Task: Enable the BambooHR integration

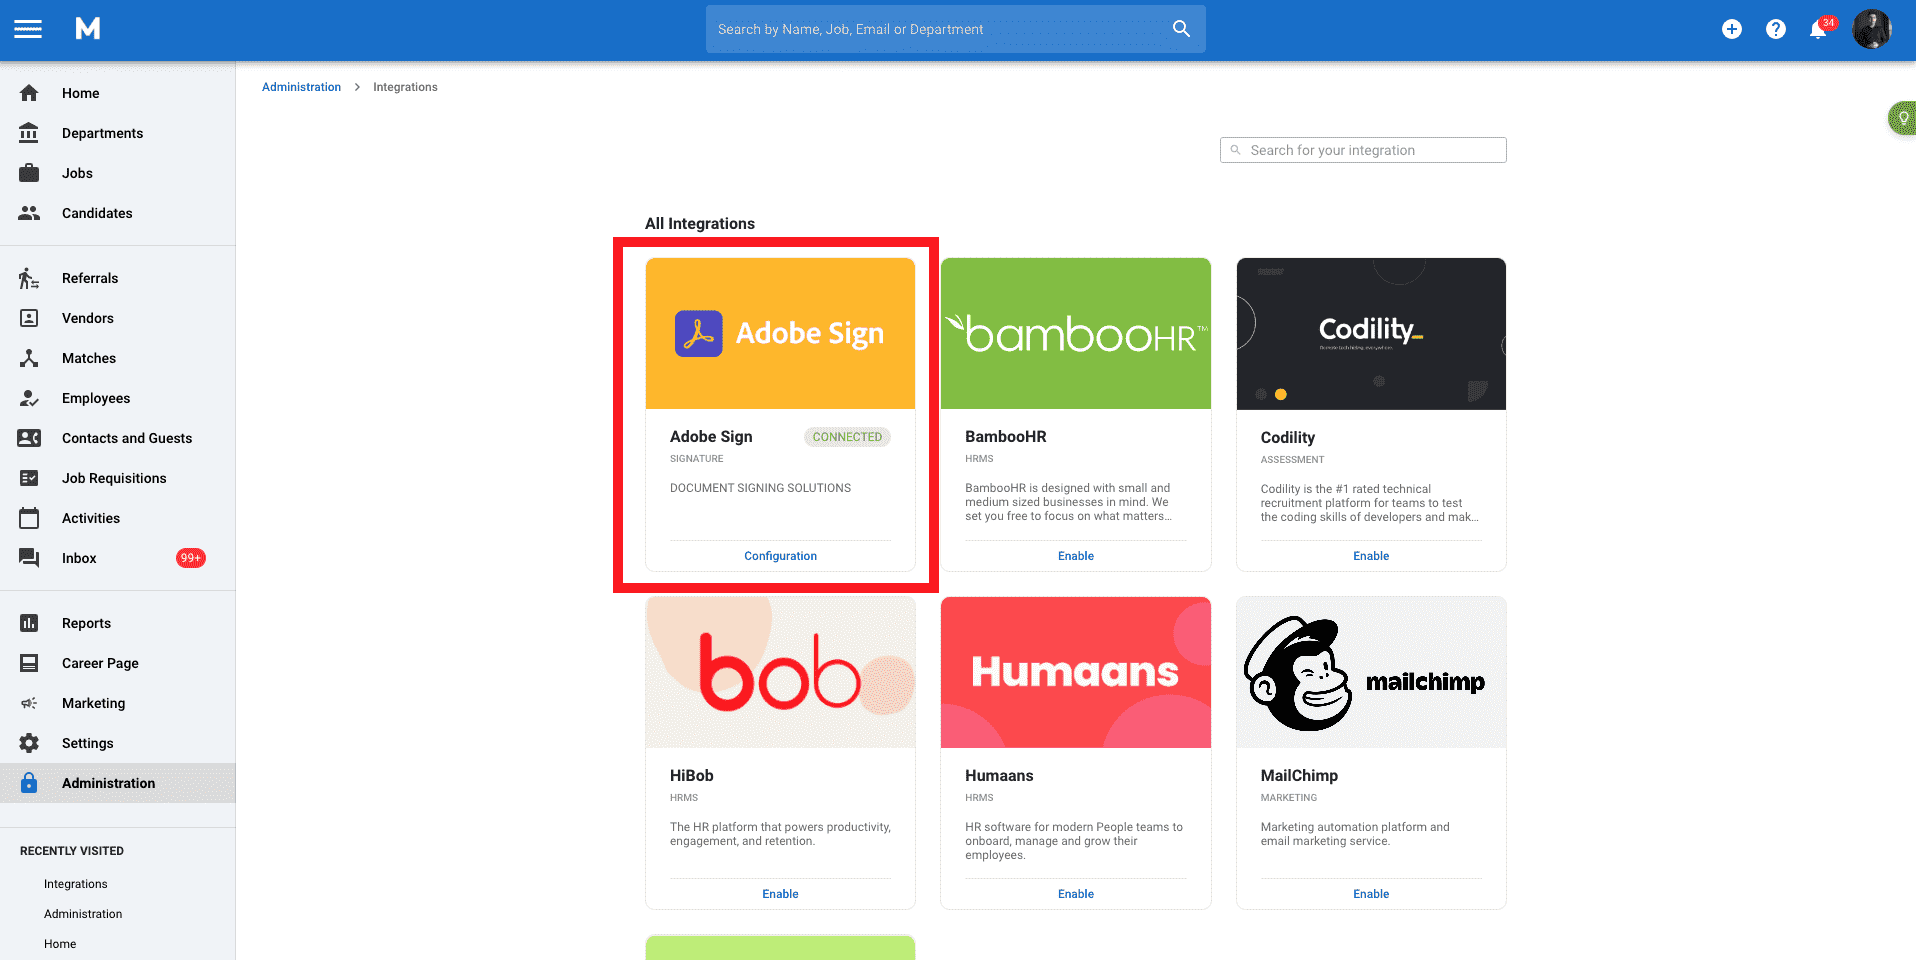Action: coord(1076,556)
